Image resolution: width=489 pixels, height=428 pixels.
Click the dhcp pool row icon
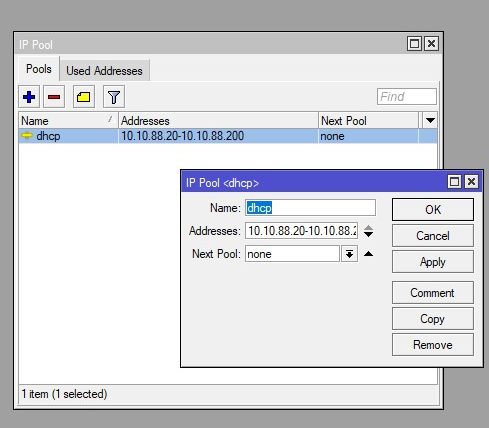click(27, 136)
